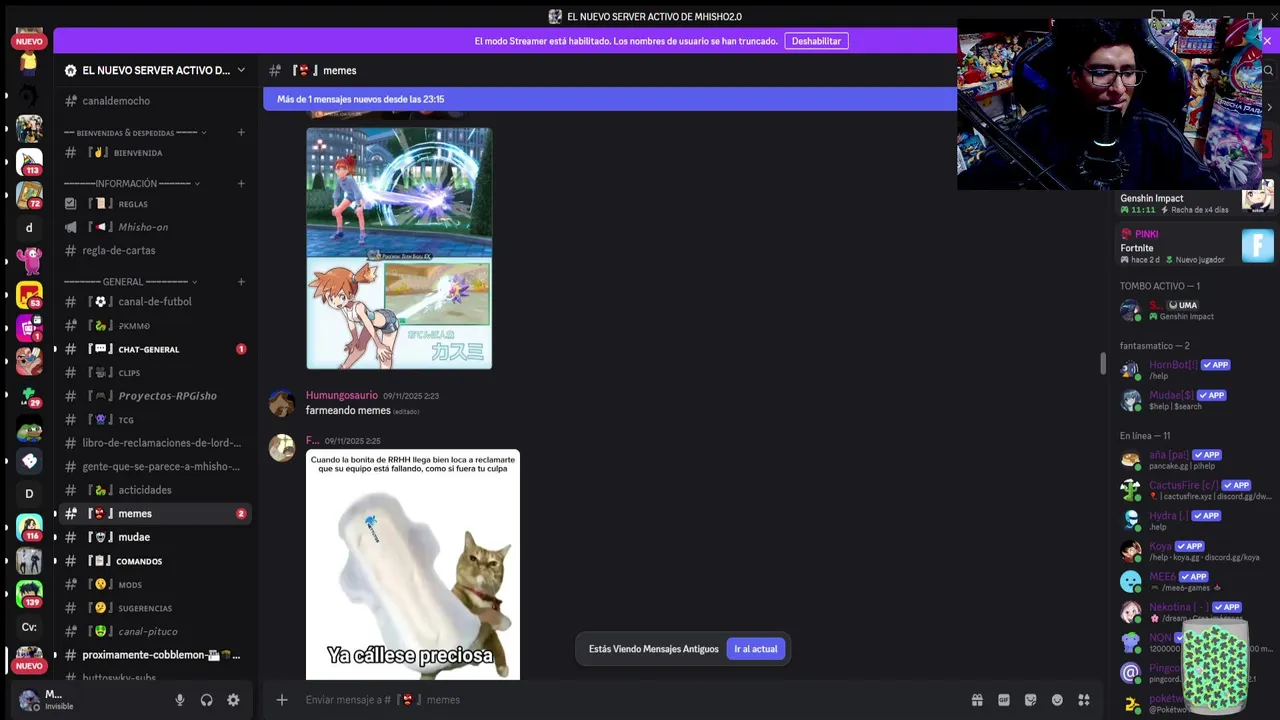Select server icon with 53 badge
The width and height of the screenshot is (1280, 720).
(x=29, y=294)
